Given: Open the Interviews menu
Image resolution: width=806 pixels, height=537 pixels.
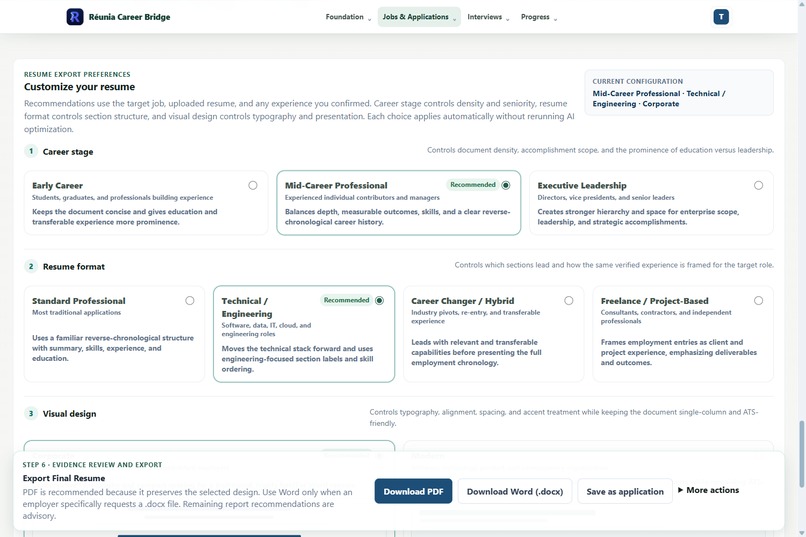Looking at the screenshot, I should pyautogui.click(x=488, y=17).
